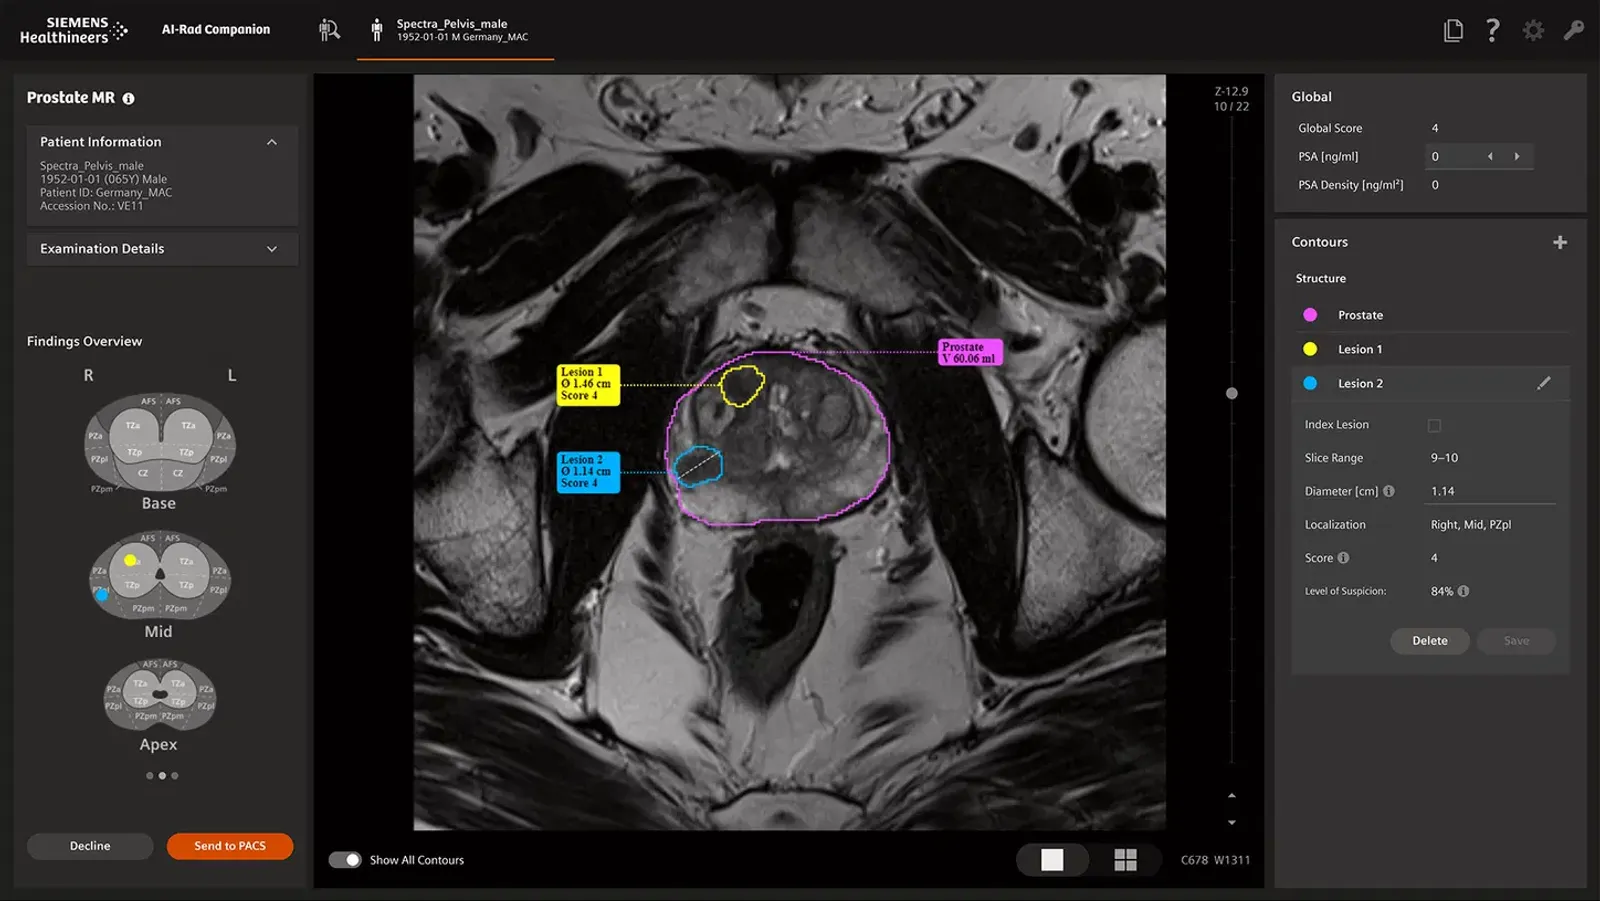Open the documents icon in top bar

coord(1453,30)
